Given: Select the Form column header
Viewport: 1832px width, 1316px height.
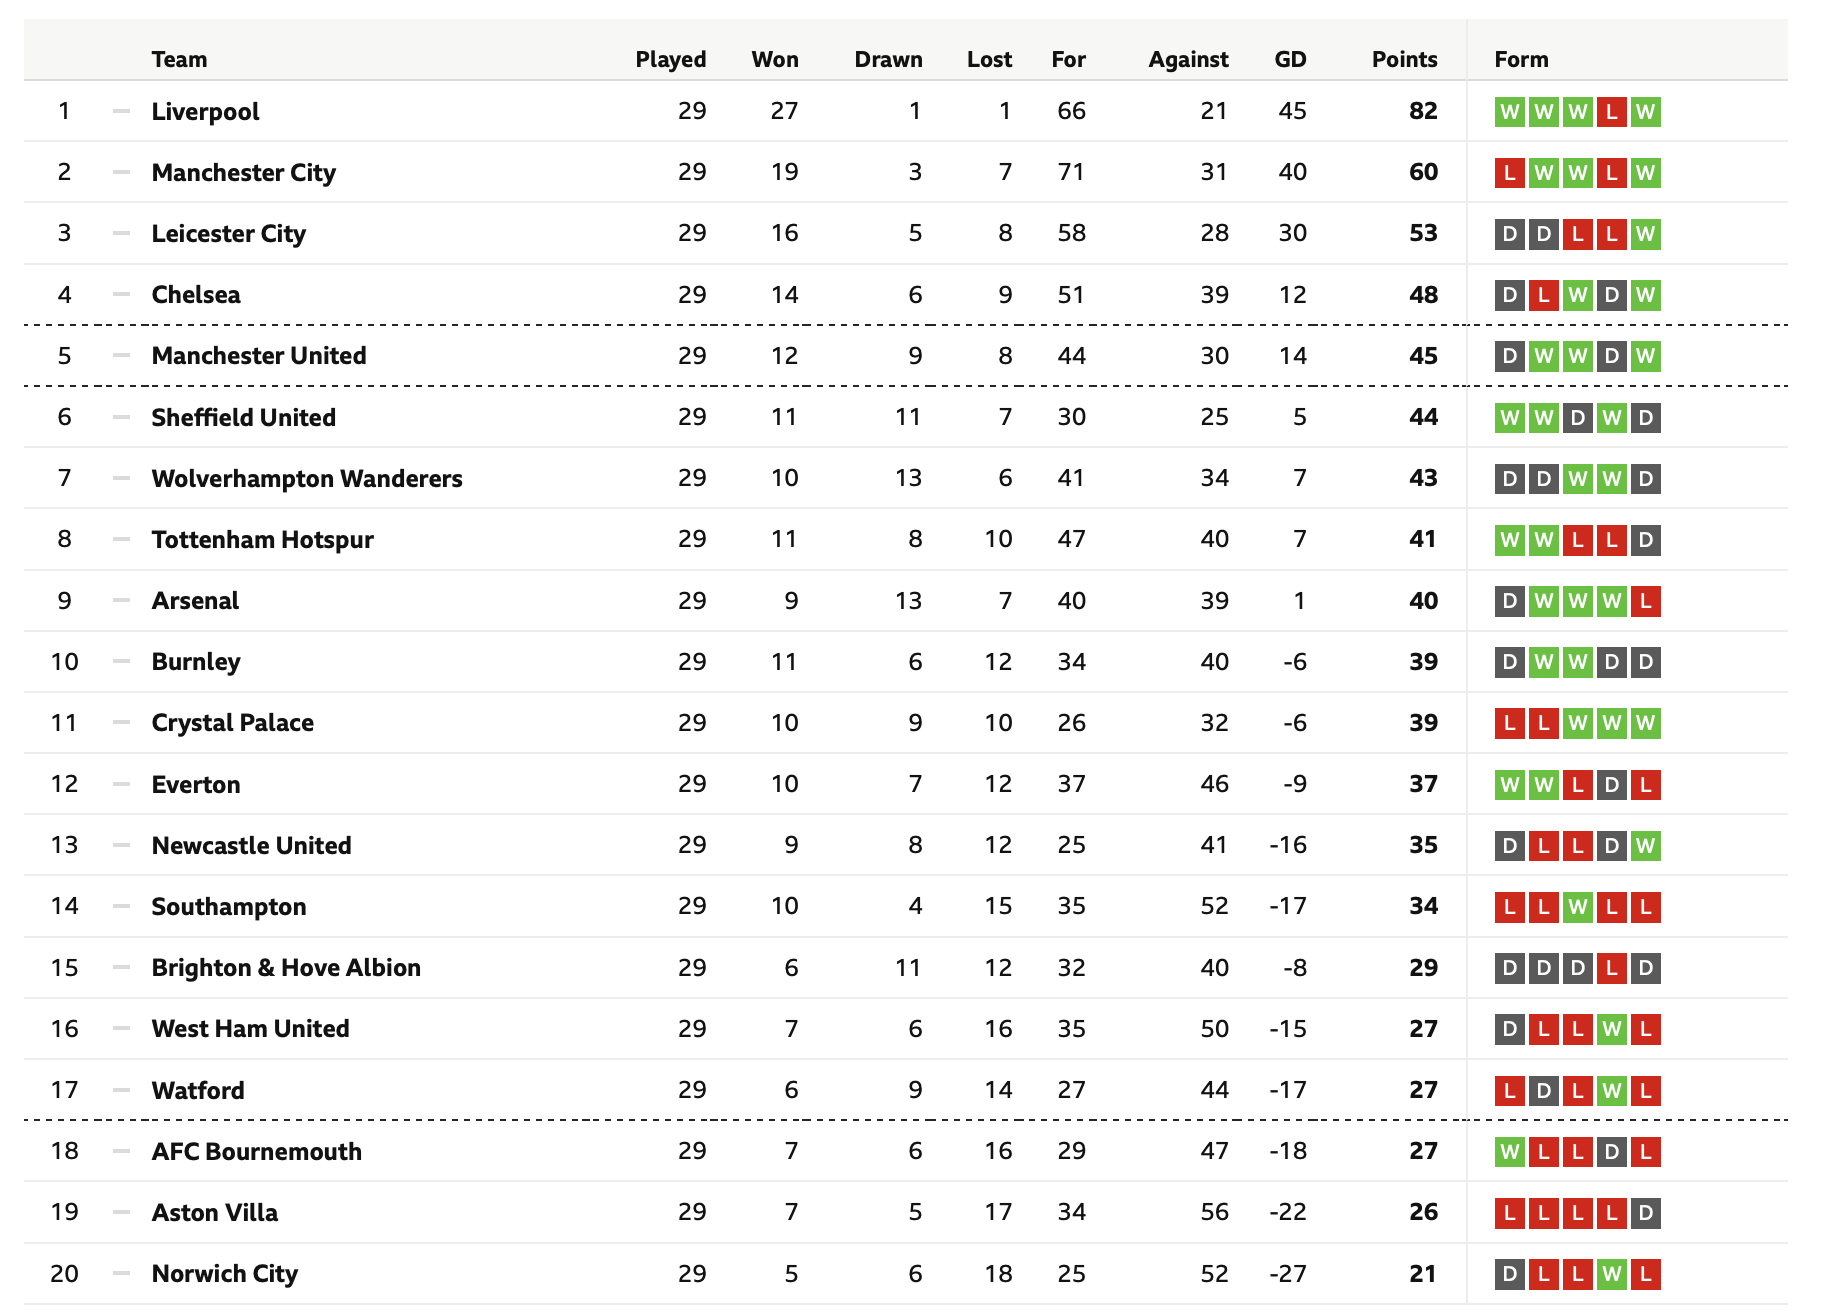Looking at the screenshot, I should pyautogui.click(x=1521, y=59).
